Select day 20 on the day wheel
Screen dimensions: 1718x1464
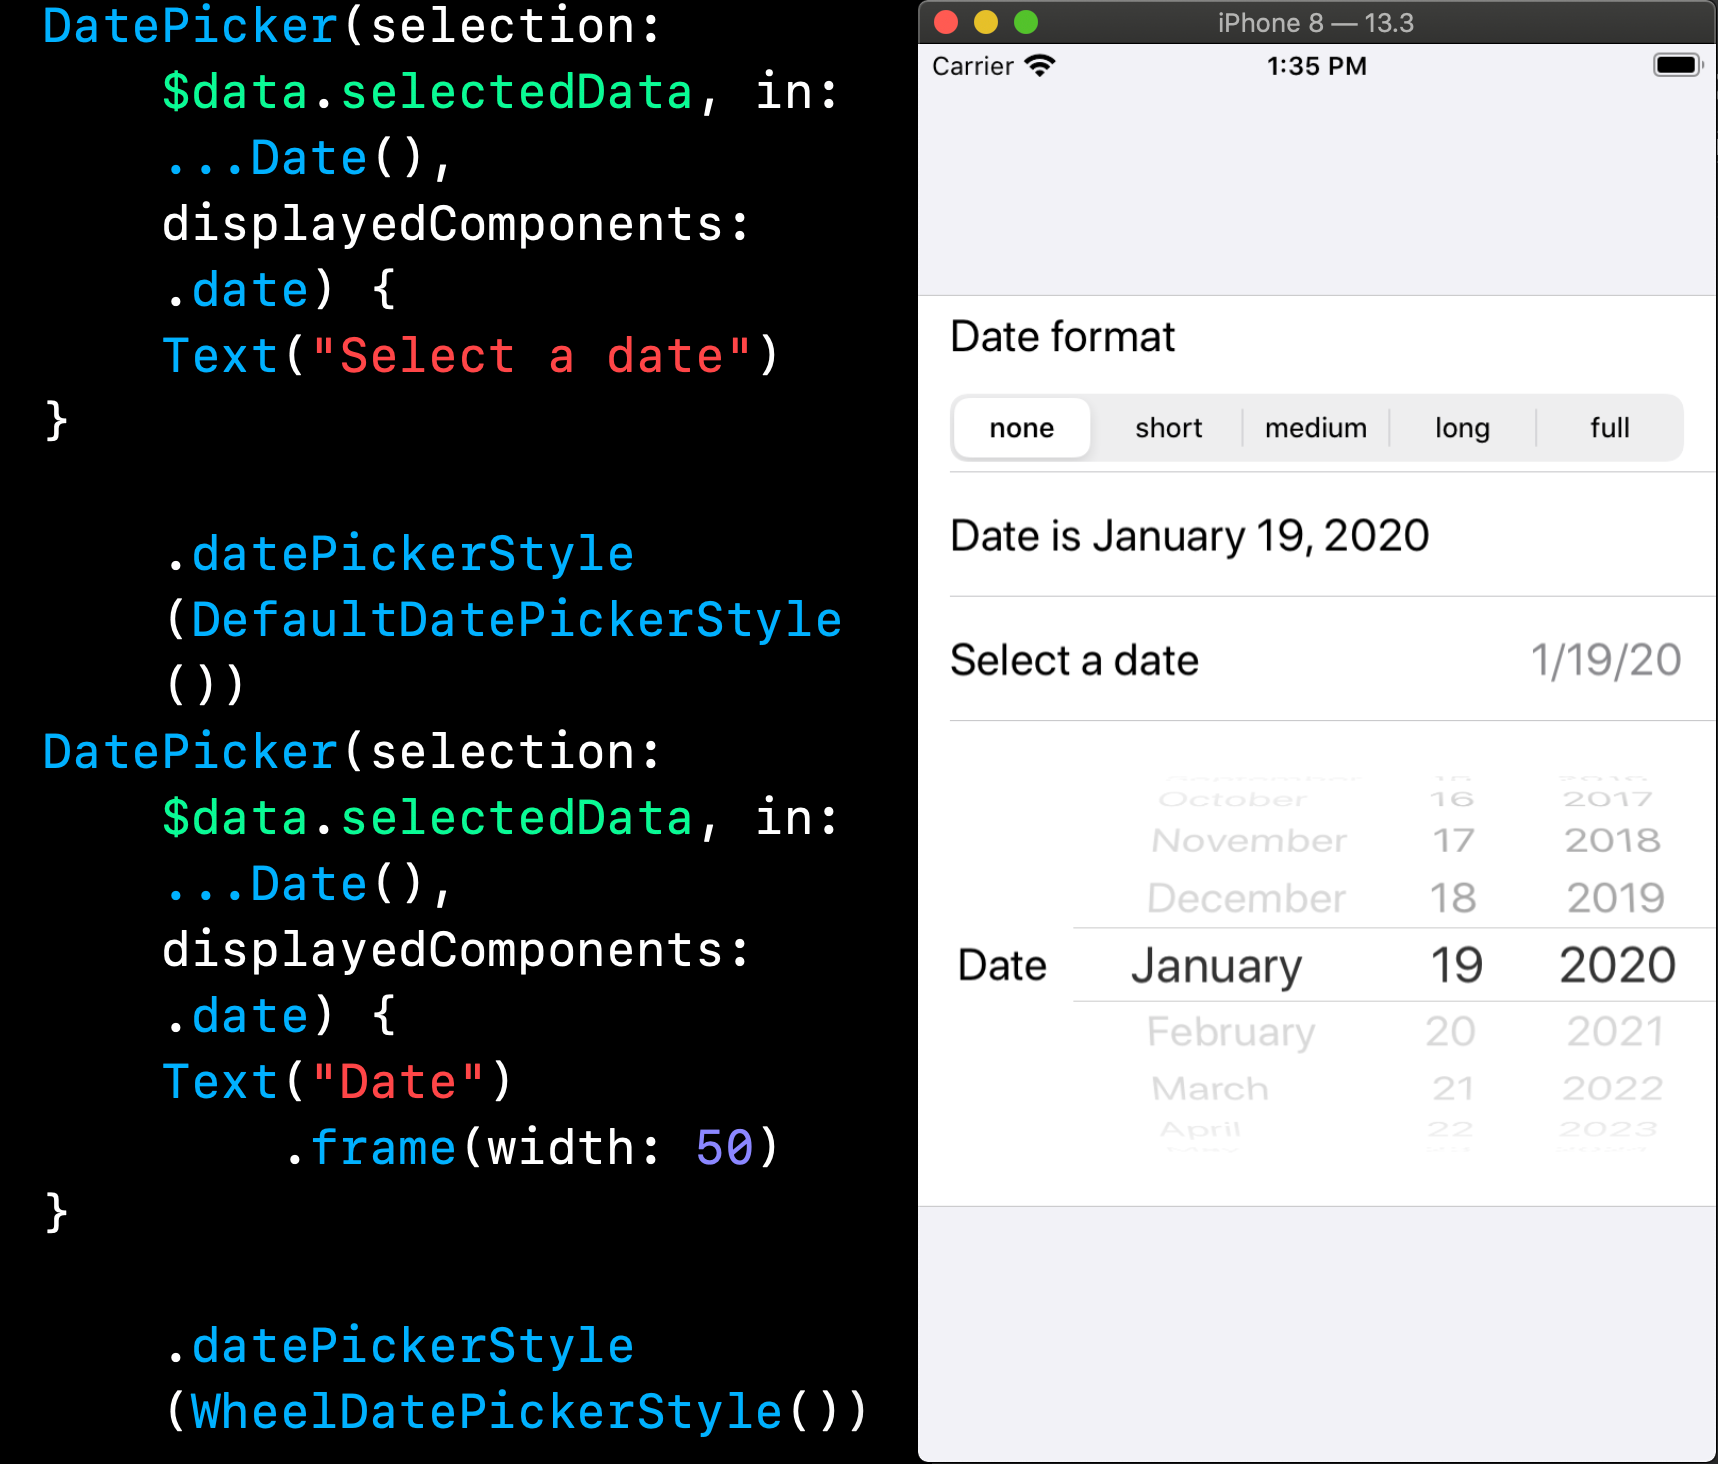click(1450, 1031)
